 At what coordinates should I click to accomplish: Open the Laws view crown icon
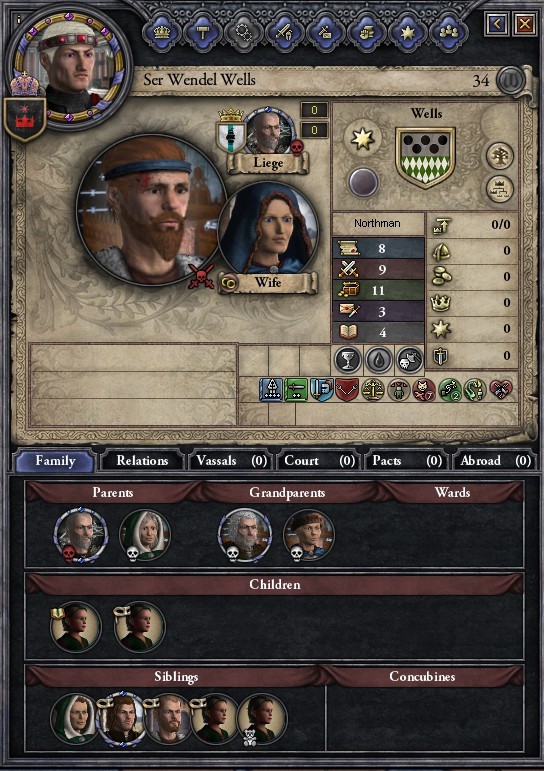point(161,32)
